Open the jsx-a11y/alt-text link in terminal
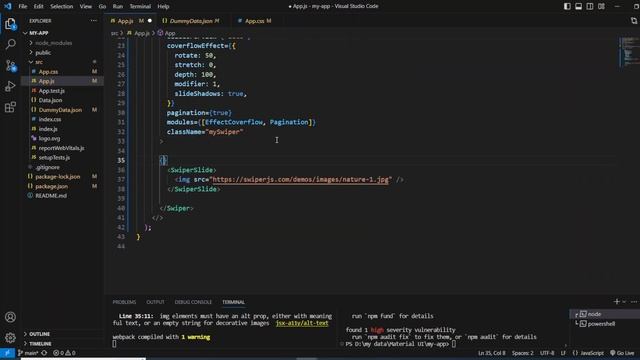Image resolution: width=640 pixels, height=360 pixels. tap(302, 323)
